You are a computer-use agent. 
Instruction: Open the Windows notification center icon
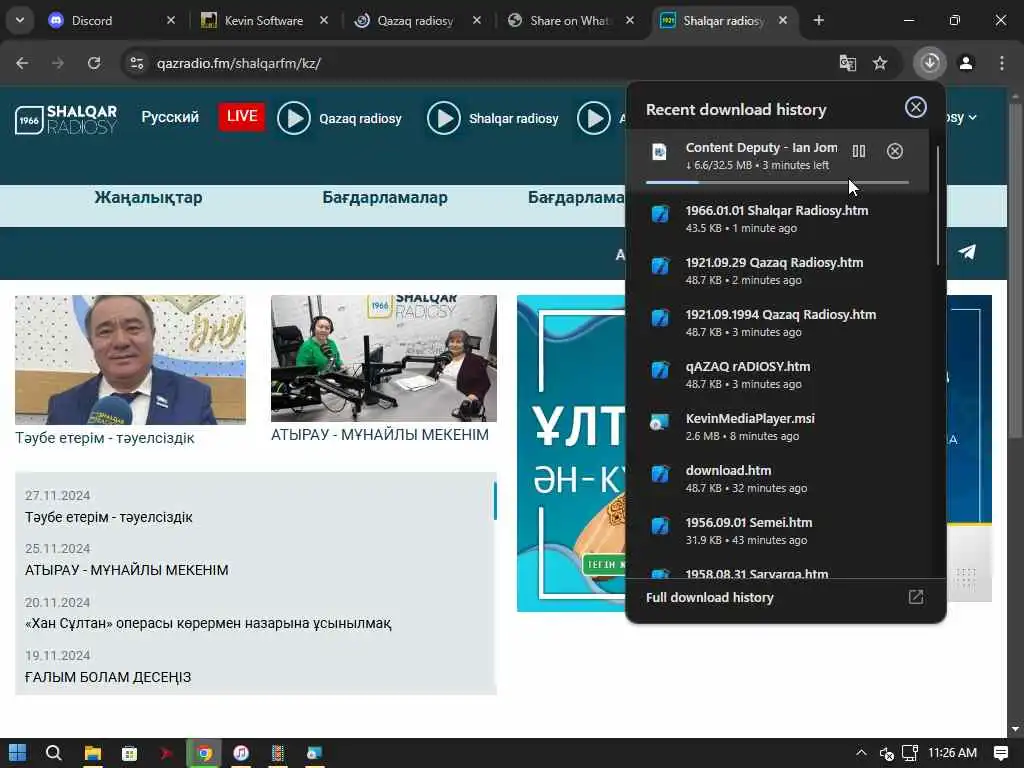click(x=1000, y=753)
